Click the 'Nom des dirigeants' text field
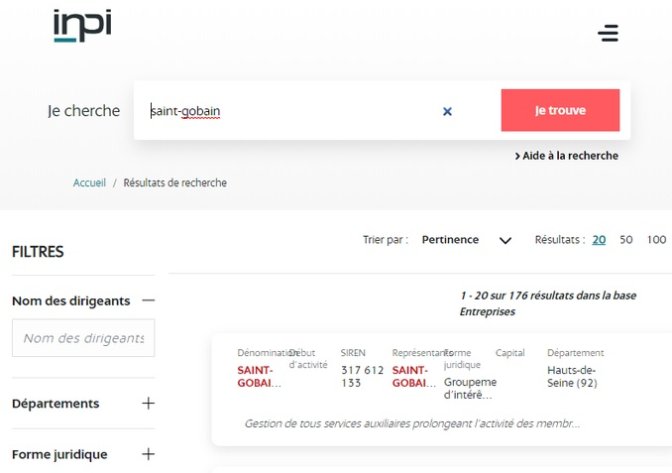Image resolution: width=672 pixels, height=473 pixels. pos(83,338)
